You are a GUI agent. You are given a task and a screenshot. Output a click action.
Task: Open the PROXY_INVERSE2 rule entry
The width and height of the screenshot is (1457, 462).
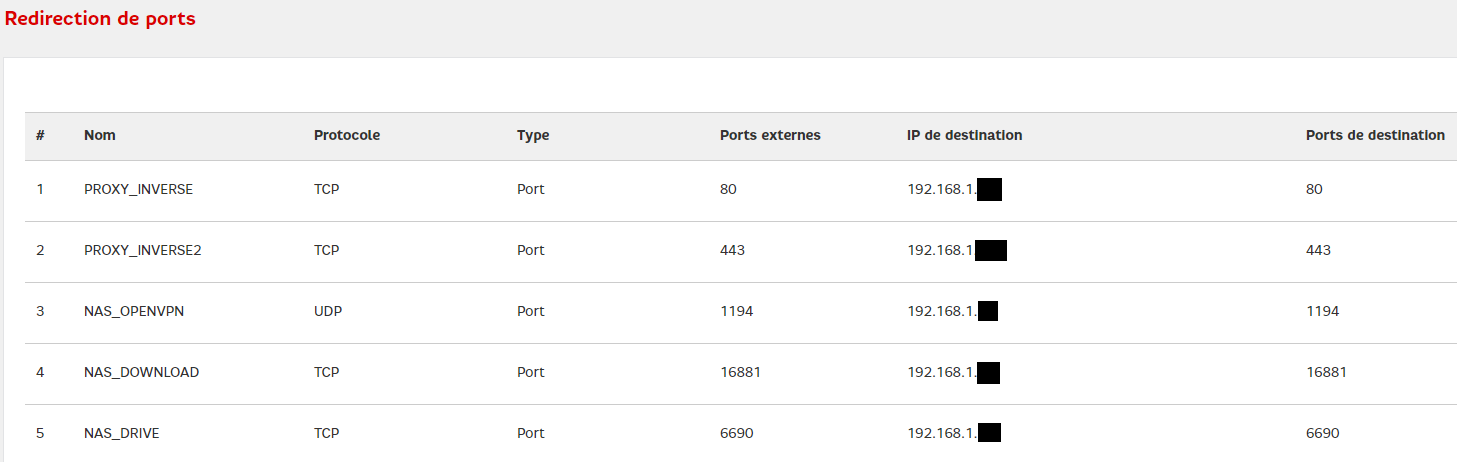142,250
